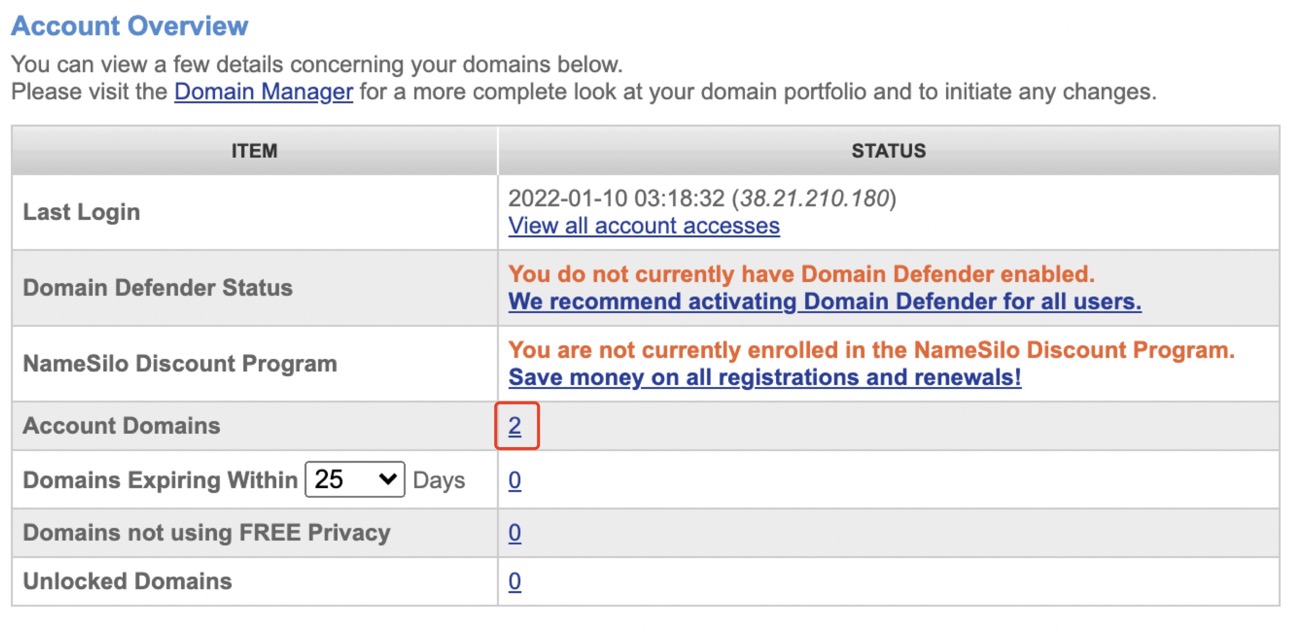Image resolution: width=1291 pixels, height=638 pixels.
Task: Click the Discount Program not enrolled warning
Action: [871, 351]
